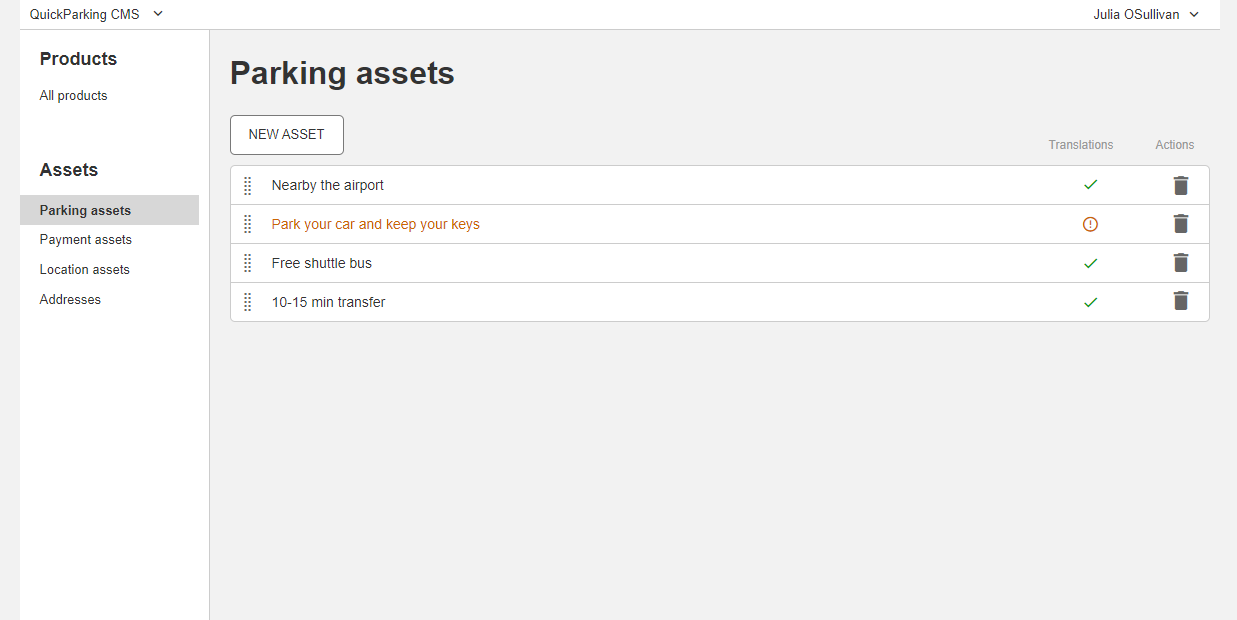
Task: Open 'Park your car and keep your keys'
Action: click(375, 224)
